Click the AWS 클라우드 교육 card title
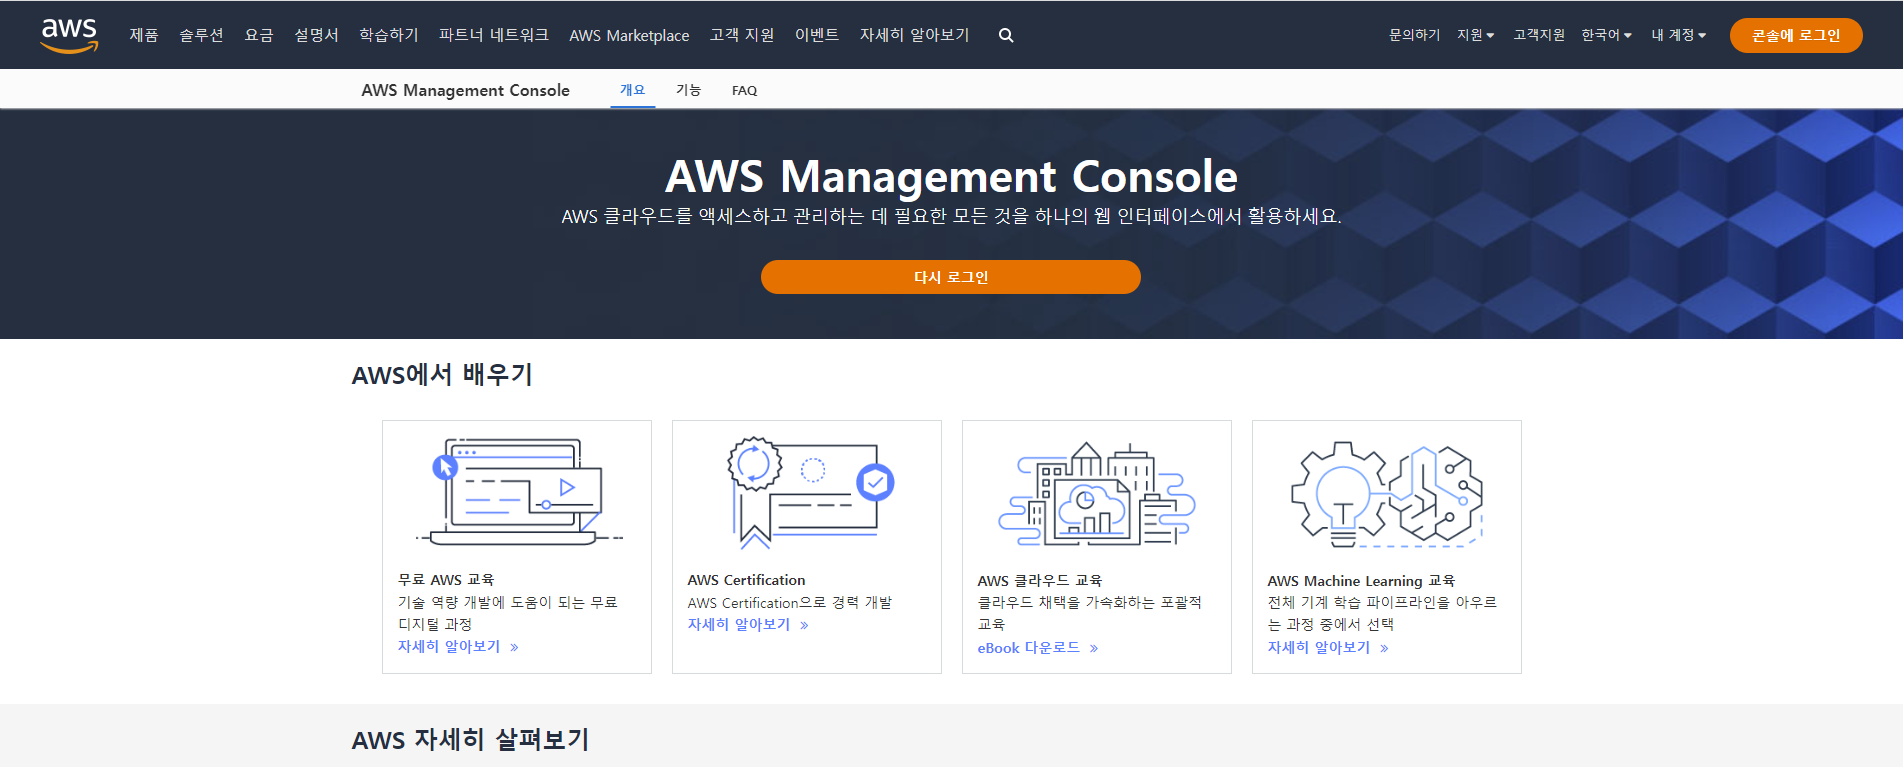Screen dimensions: 1903x767 tap(1040, 581)
